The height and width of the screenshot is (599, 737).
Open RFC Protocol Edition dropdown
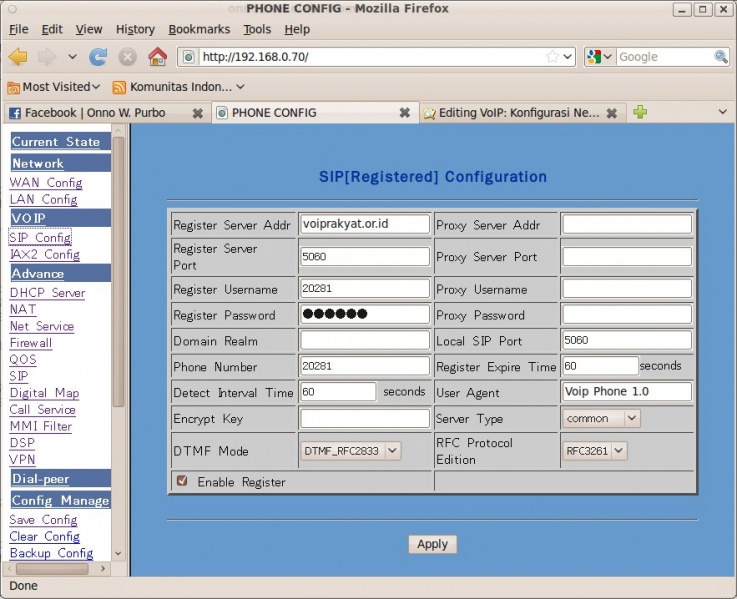(595, 451)
